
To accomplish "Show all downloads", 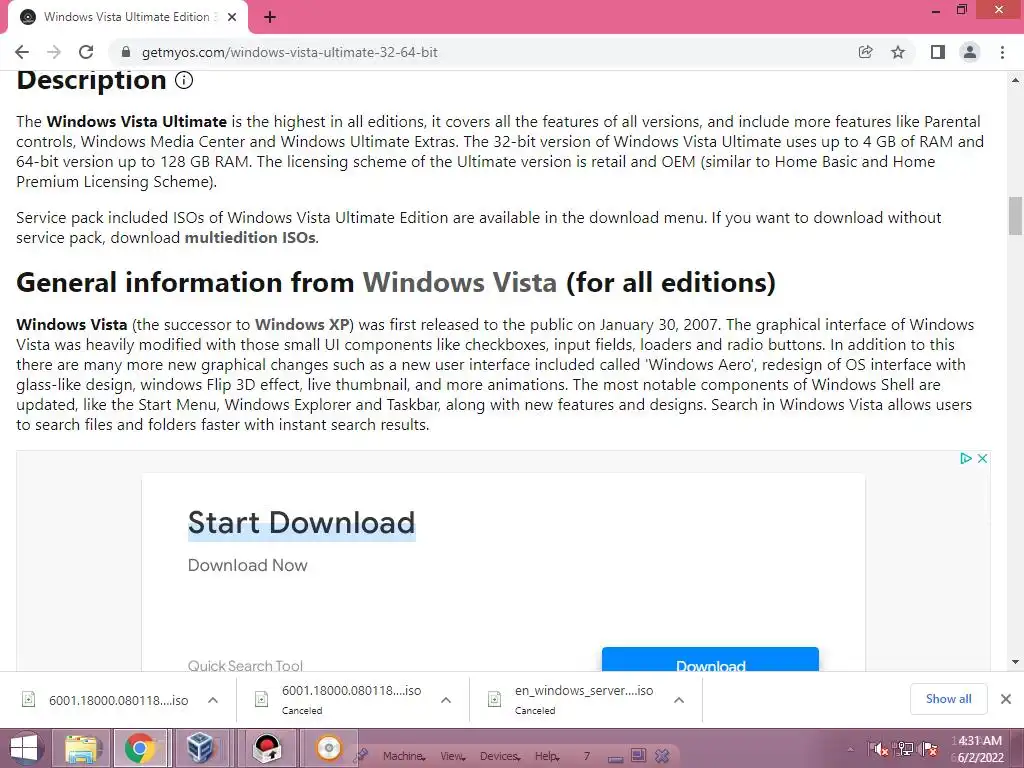I will pos(948,699).
